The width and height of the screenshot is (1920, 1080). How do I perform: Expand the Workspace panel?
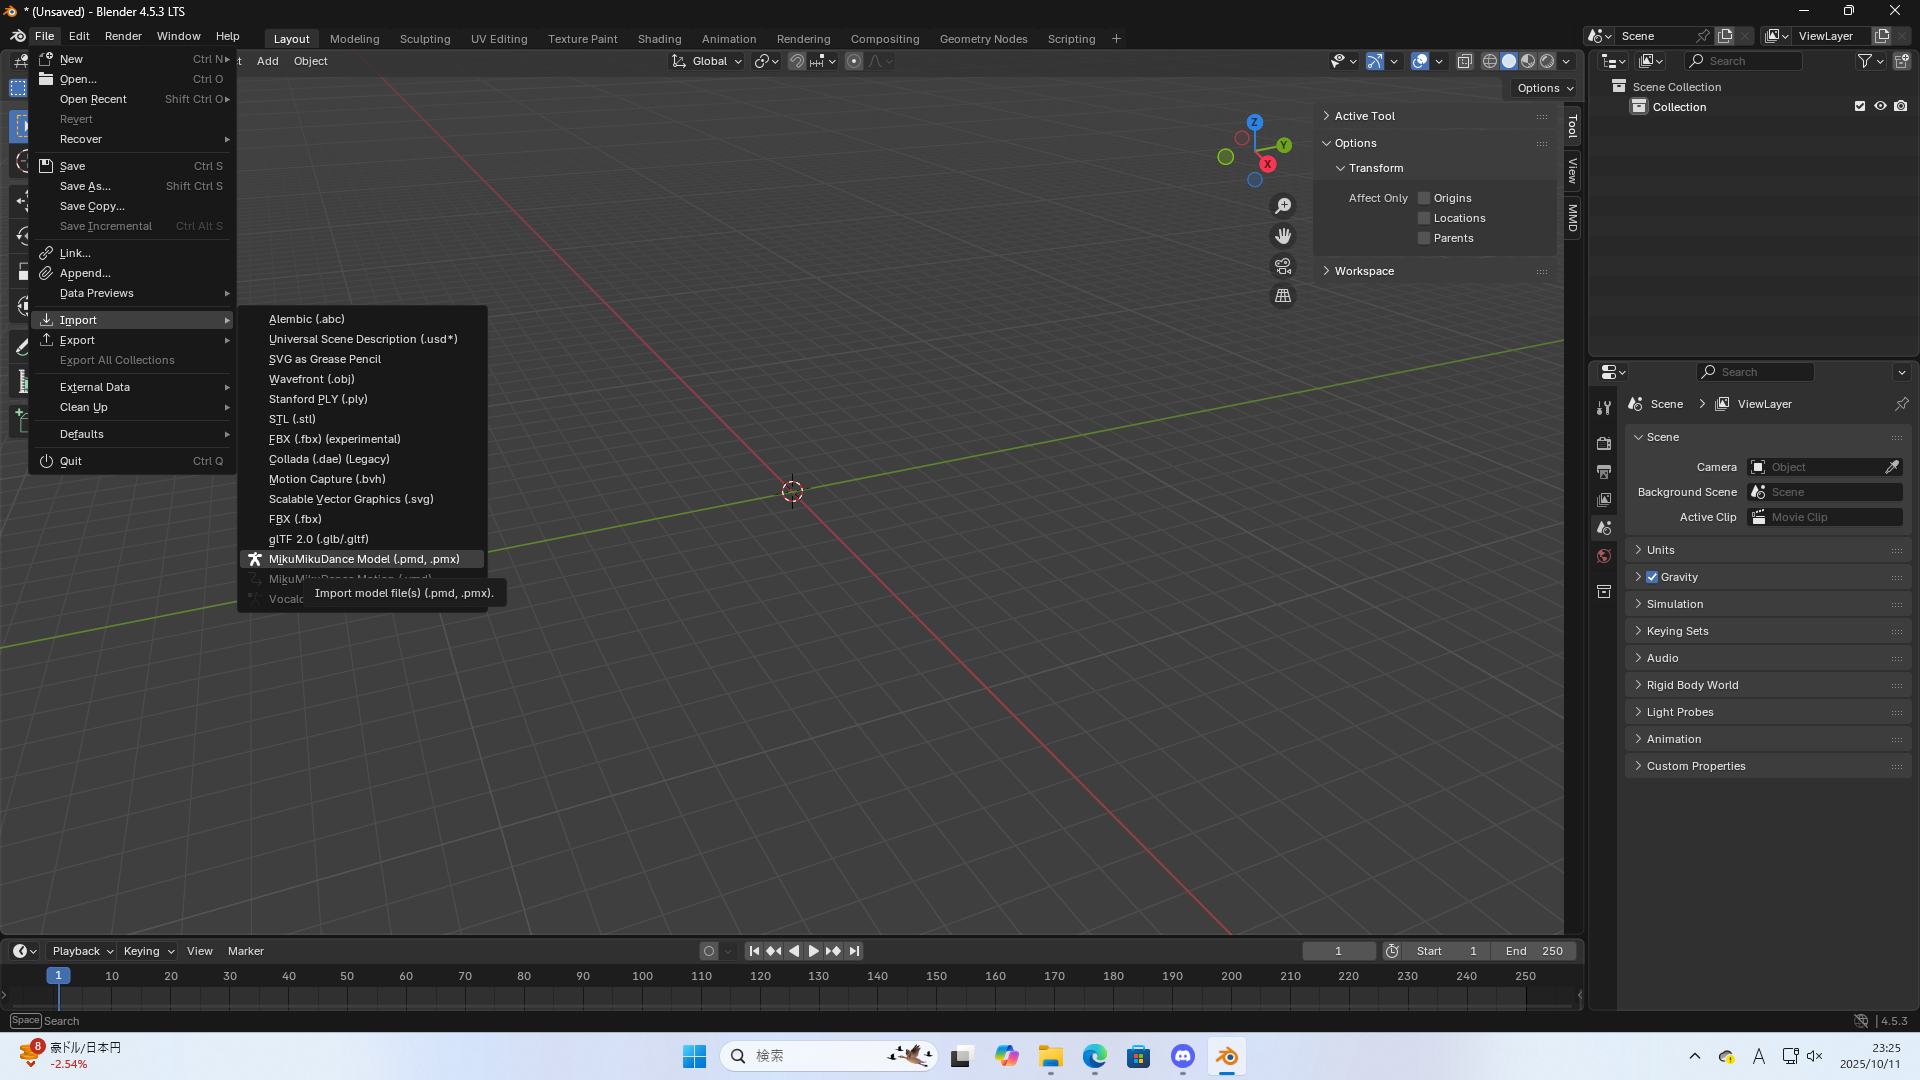coord(1364,271)
